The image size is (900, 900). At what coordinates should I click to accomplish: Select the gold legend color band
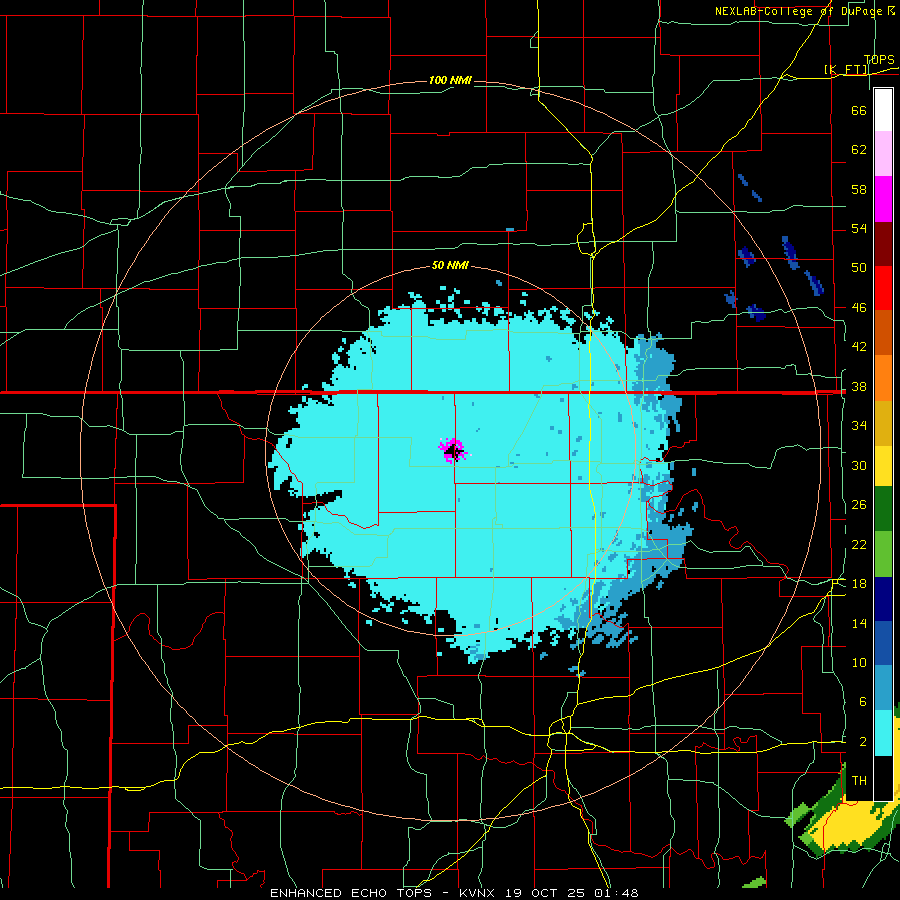(x=883, y=423)
